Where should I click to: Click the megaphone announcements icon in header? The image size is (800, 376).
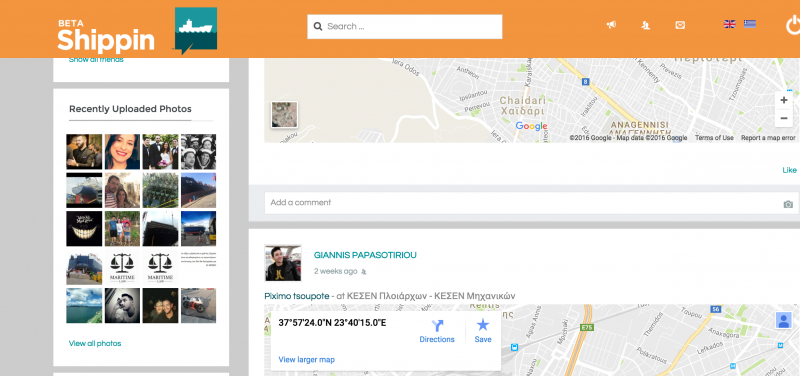point(611,25)
